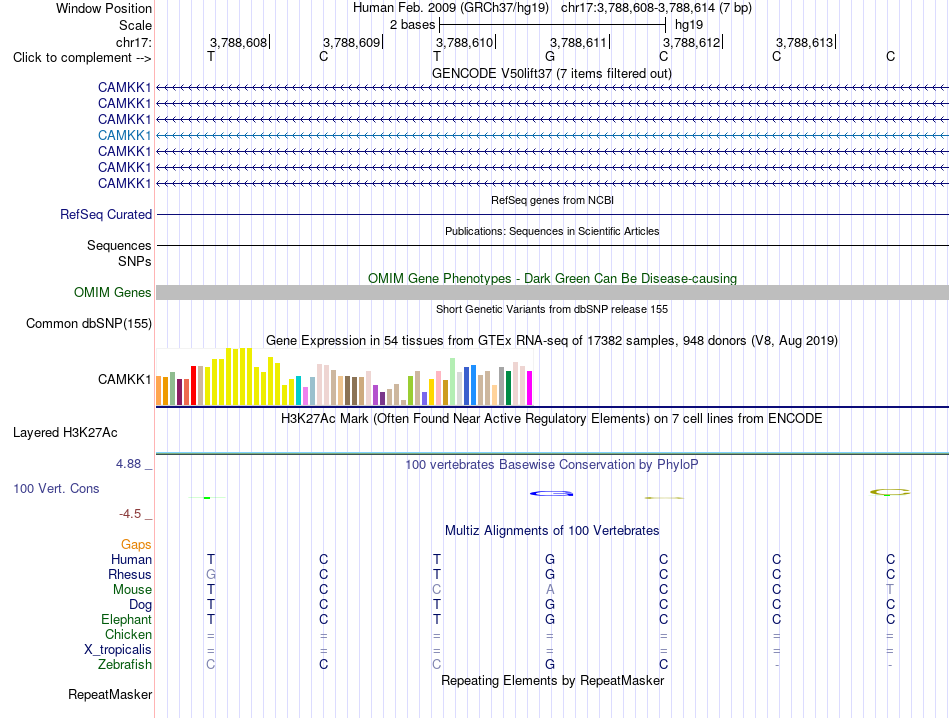Click the Elephant species label
The height and width of the screenshot is (718, 950).
tap(127, 619)
